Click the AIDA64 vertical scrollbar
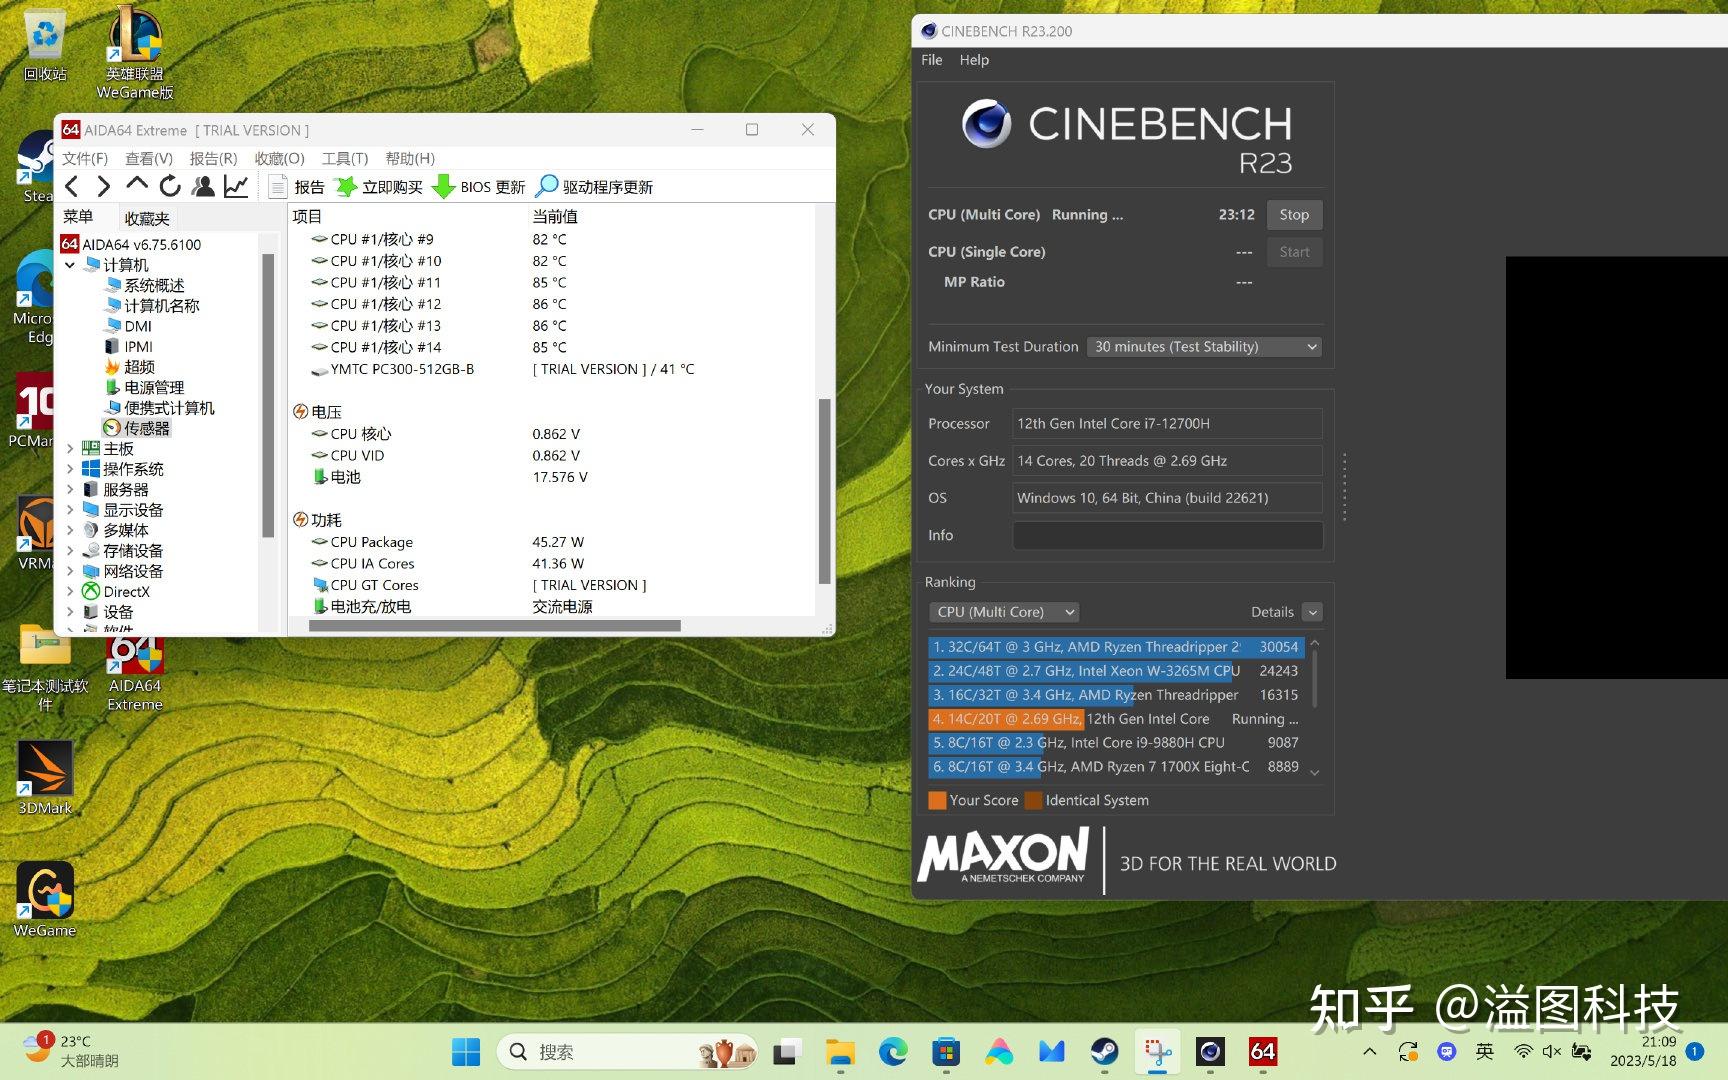The width and height of the screenshot is (1728, 1080). [x=824, y=490]
